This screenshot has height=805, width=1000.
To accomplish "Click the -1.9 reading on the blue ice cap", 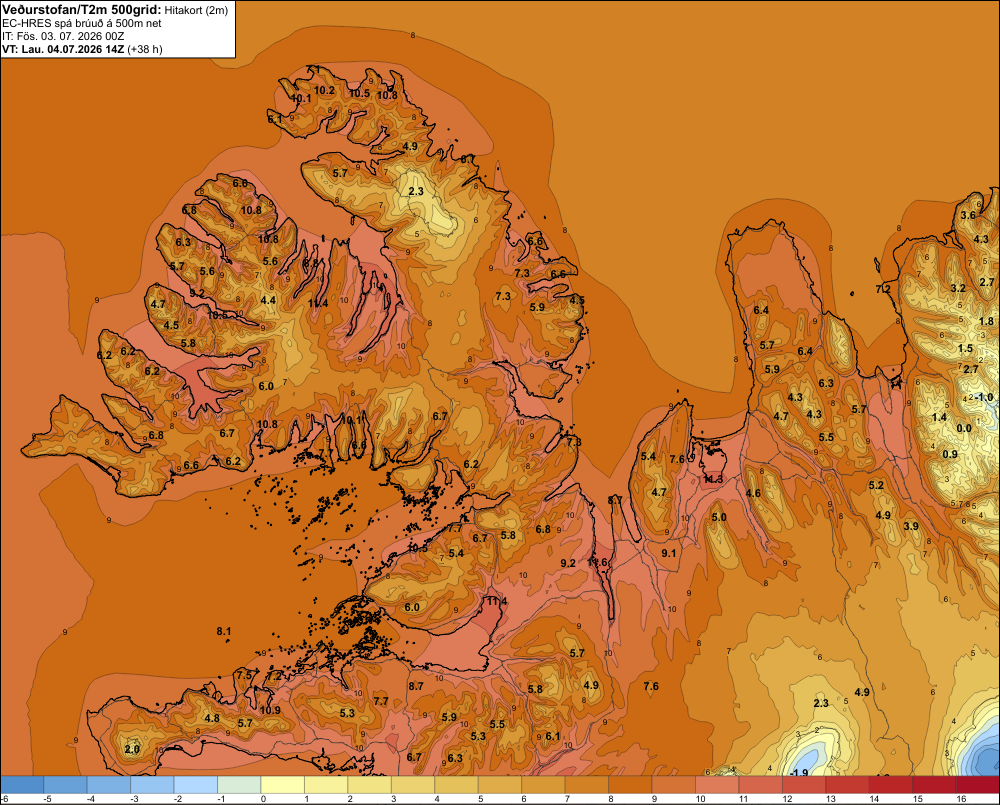I will coord(799,772).
